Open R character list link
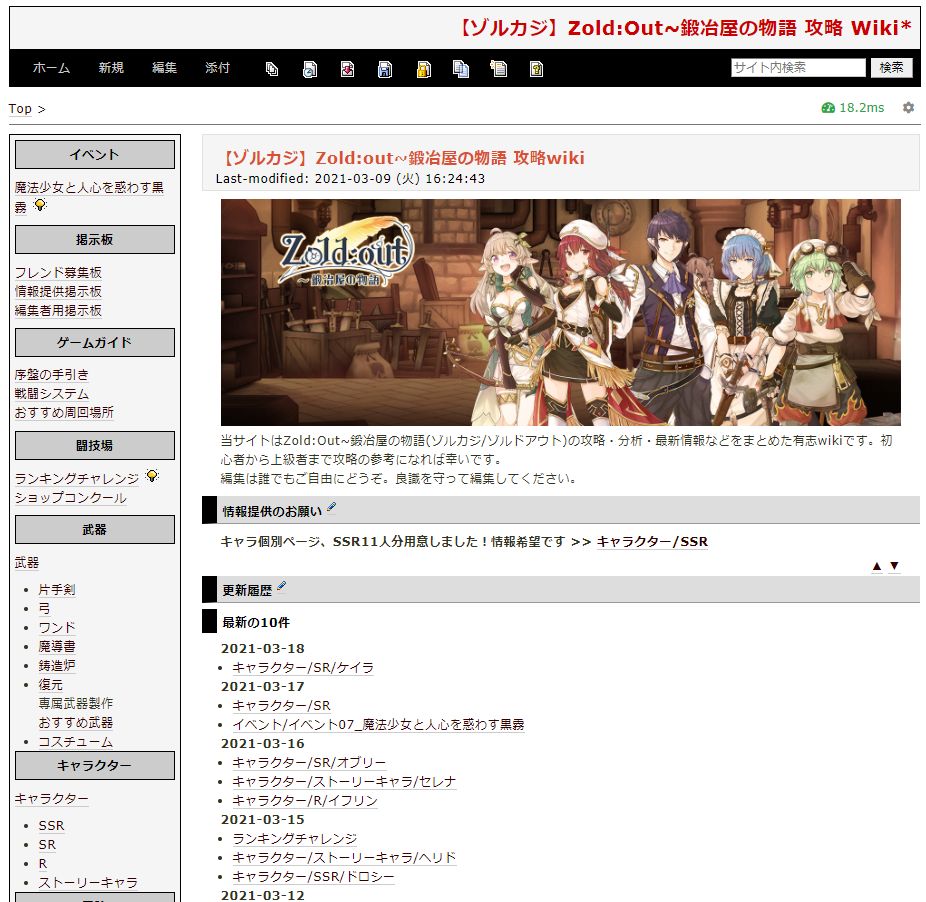Screen dimensions: 926x902 [43, 864]
